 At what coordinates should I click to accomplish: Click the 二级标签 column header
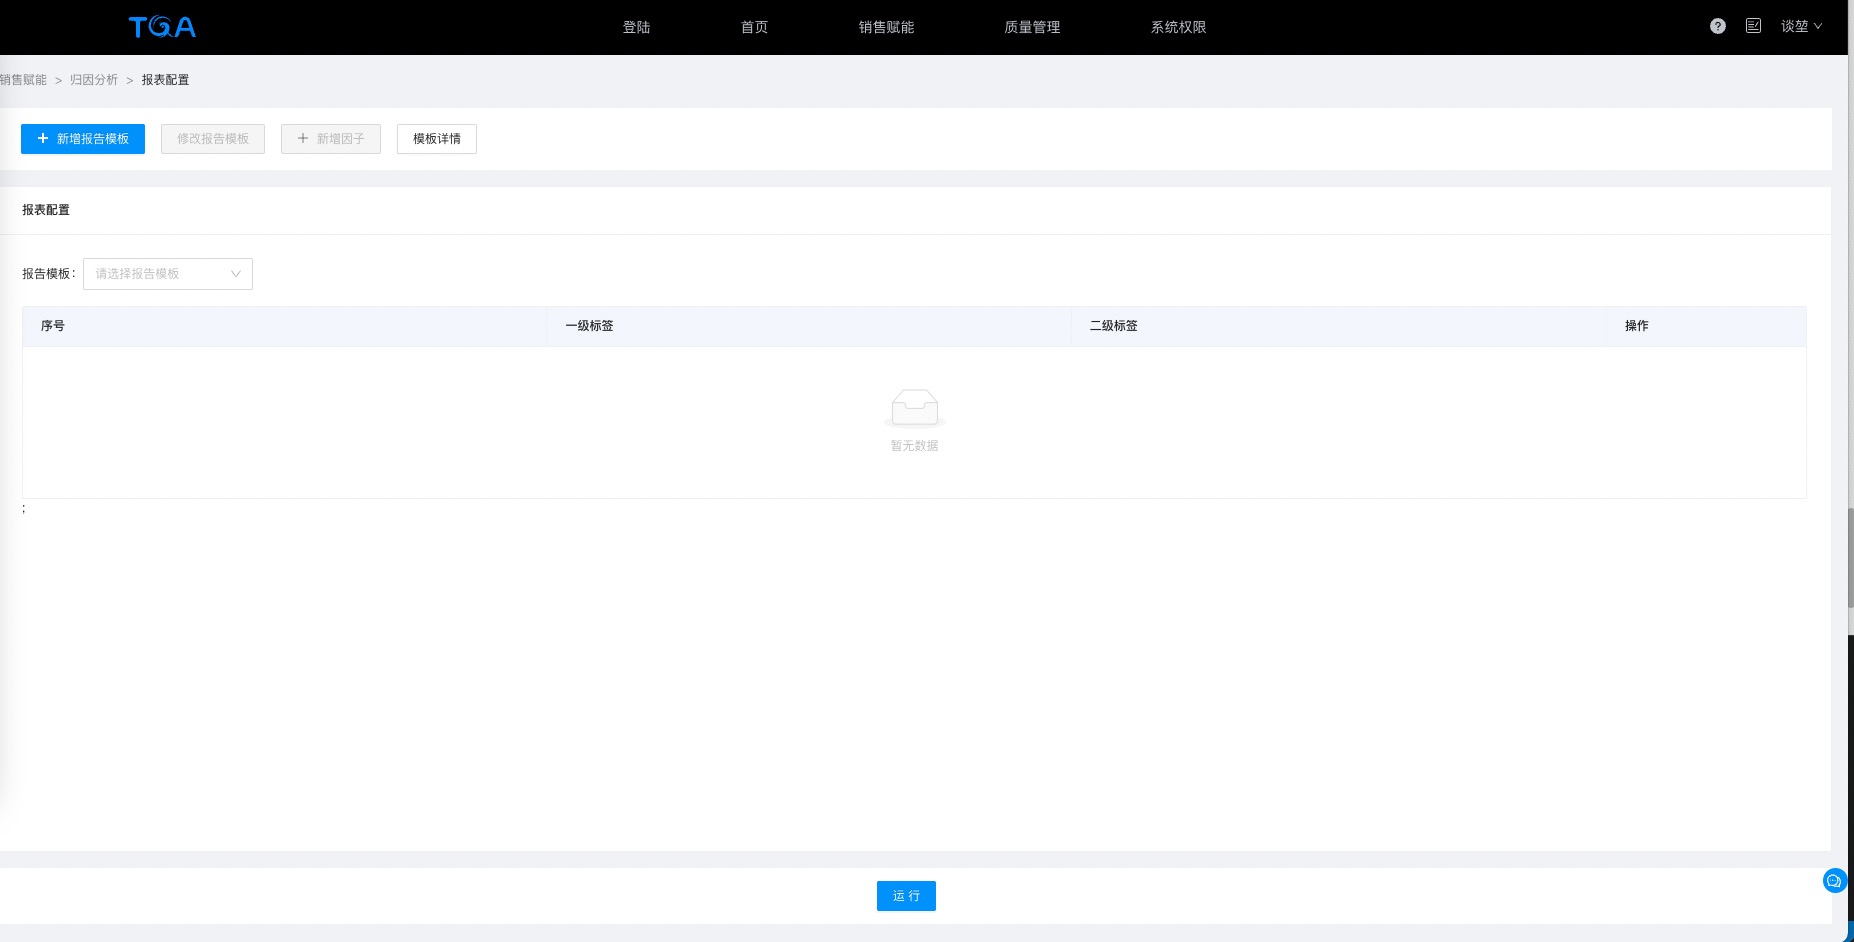(x=1339, y=326)
